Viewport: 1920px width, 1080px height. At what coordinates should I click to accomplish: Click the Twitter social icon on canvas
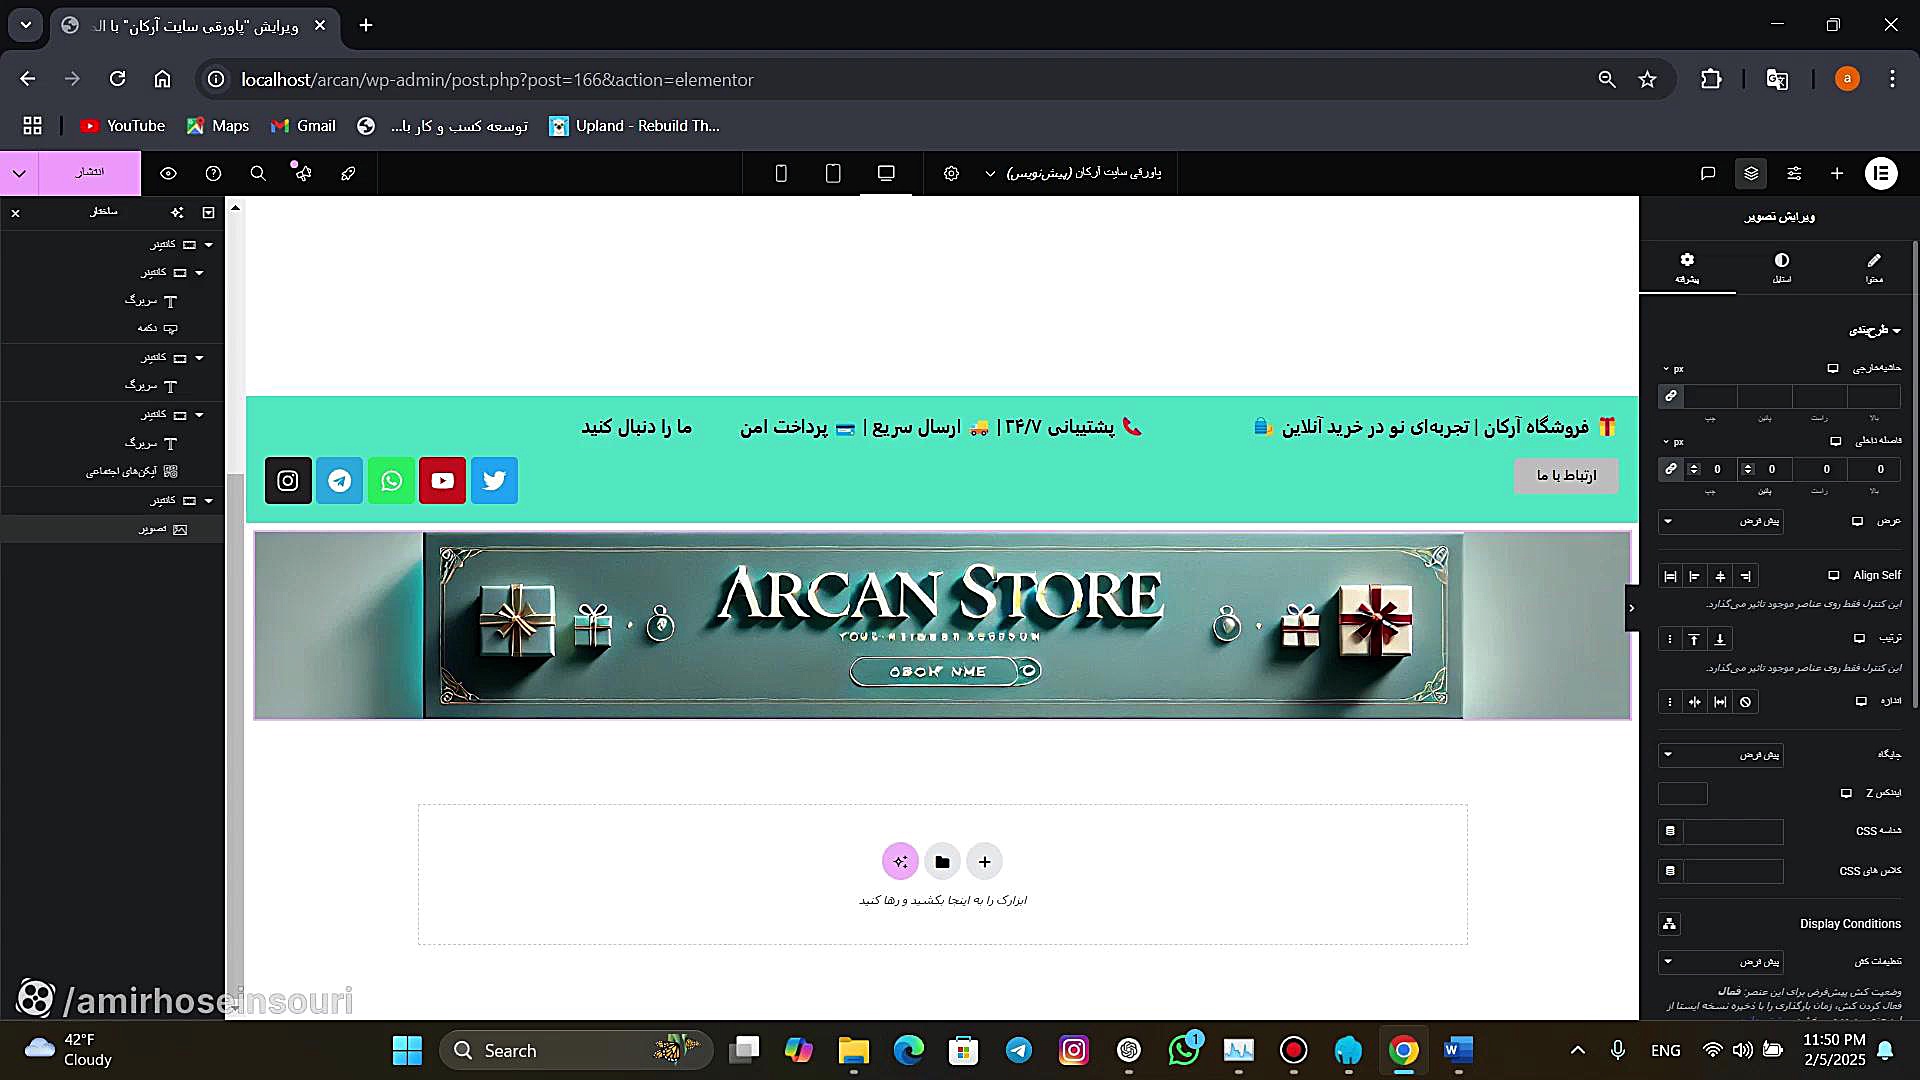click(x=494, y=480)
